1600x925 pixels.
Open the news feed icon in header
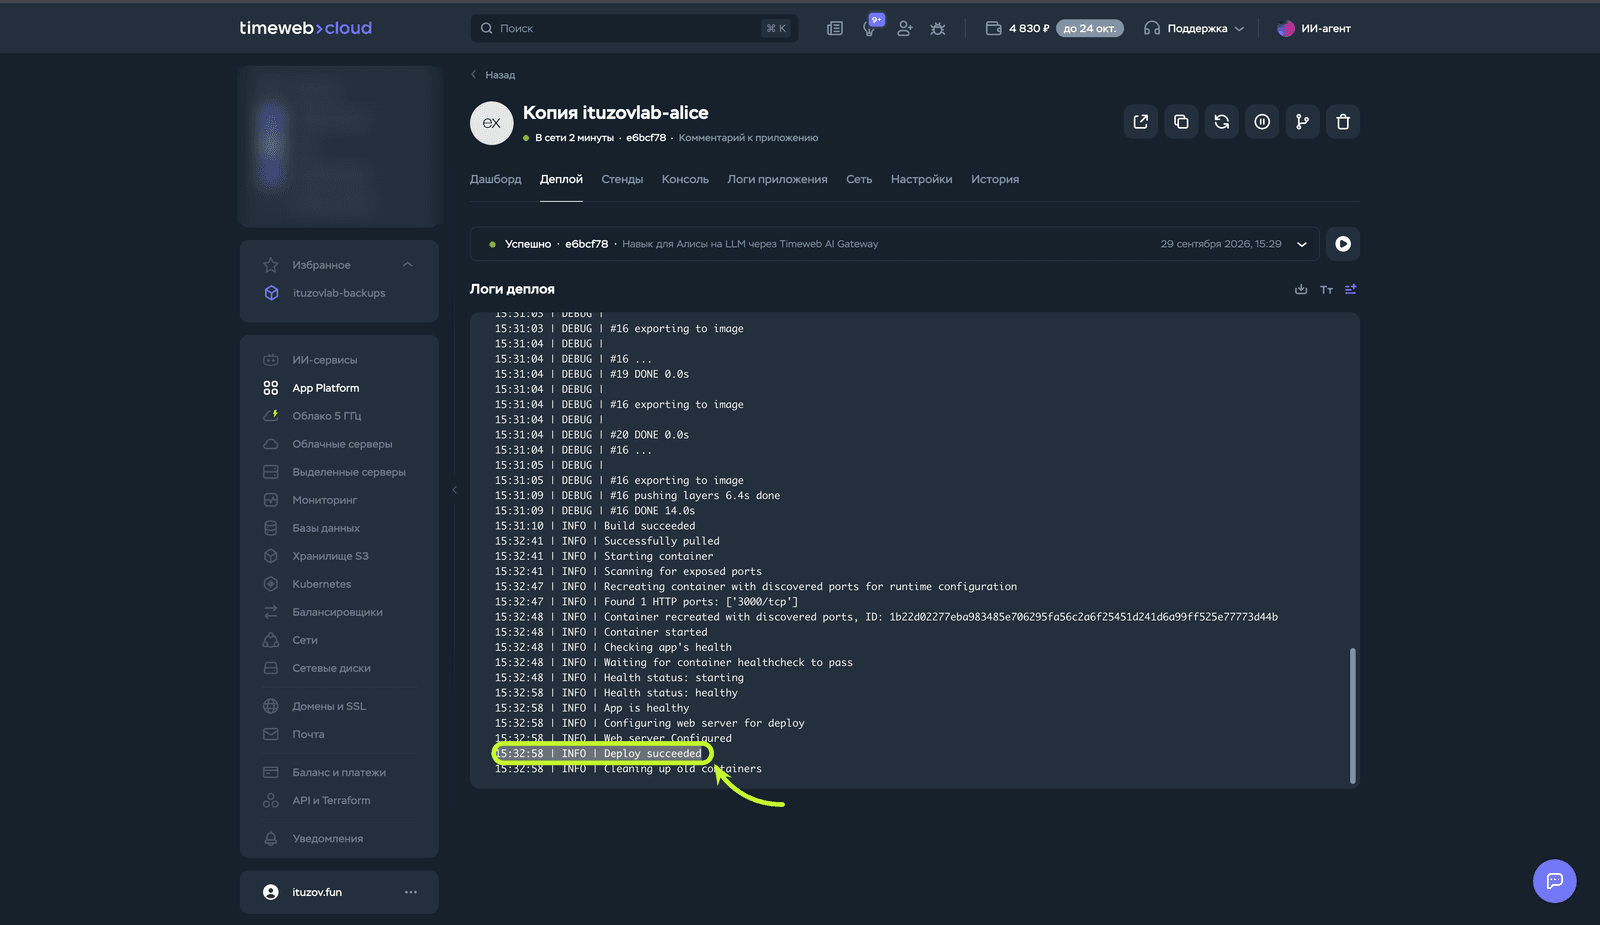click(x=835, y=29)
